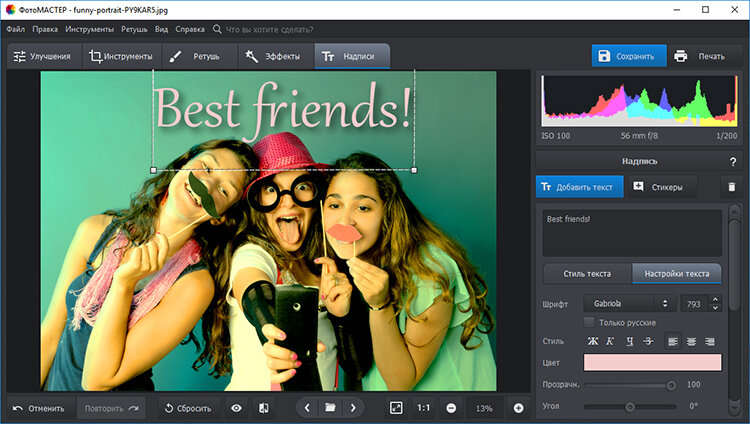Click Добавить текст button
This screenshot has width=750, height=424.
click(579, 187)
